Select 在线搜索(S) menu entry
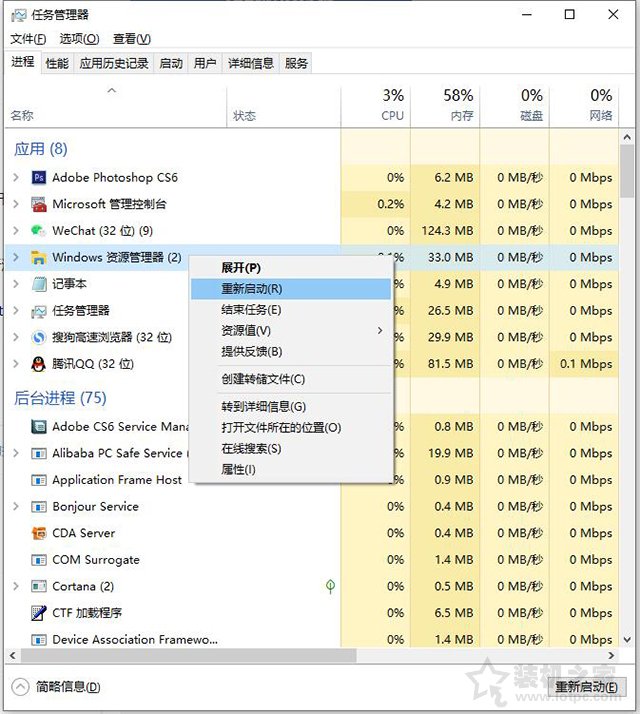640x714 pixels. click(x=291, y=449)
